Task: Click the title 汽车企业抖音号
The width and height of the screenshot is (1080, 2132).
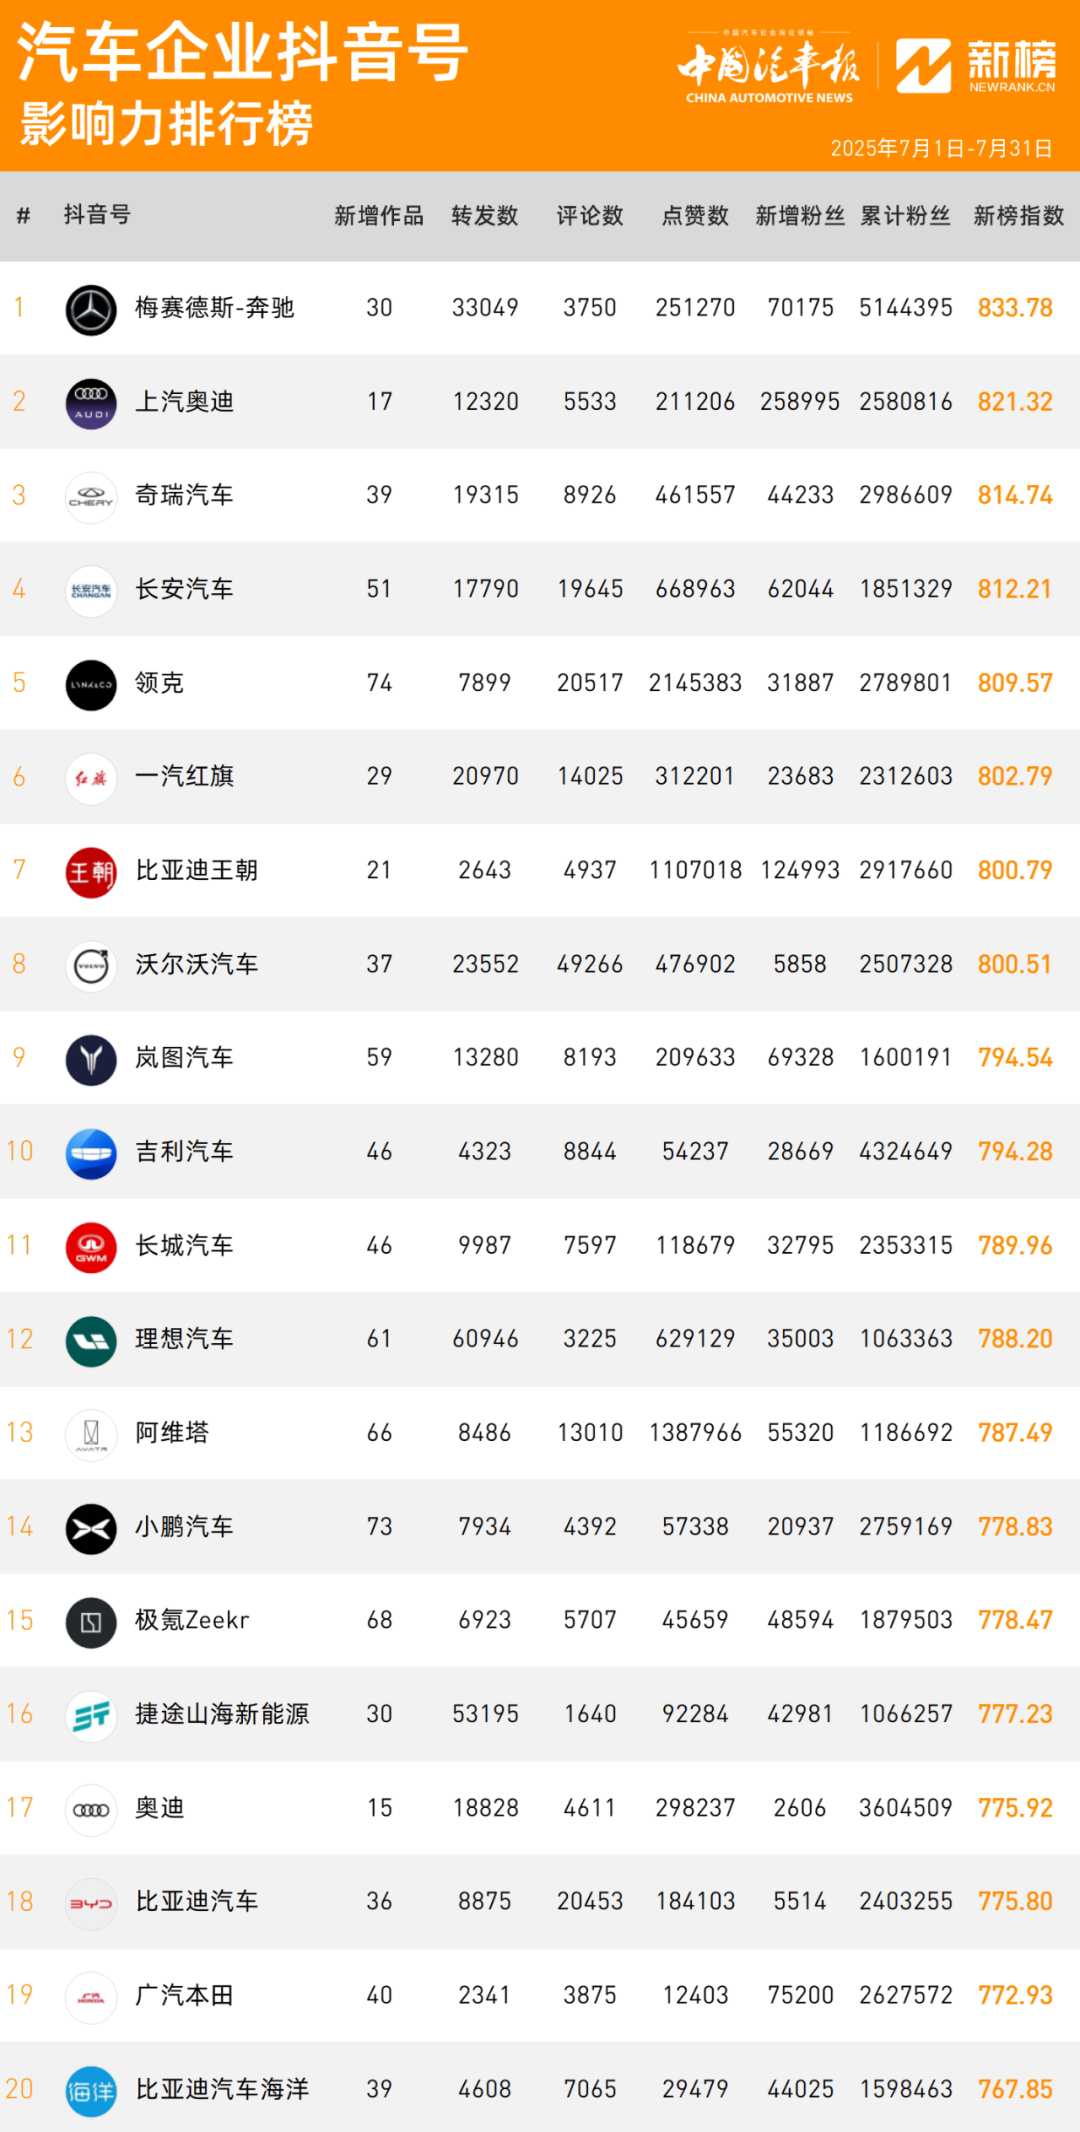Action: pos(243,52)
